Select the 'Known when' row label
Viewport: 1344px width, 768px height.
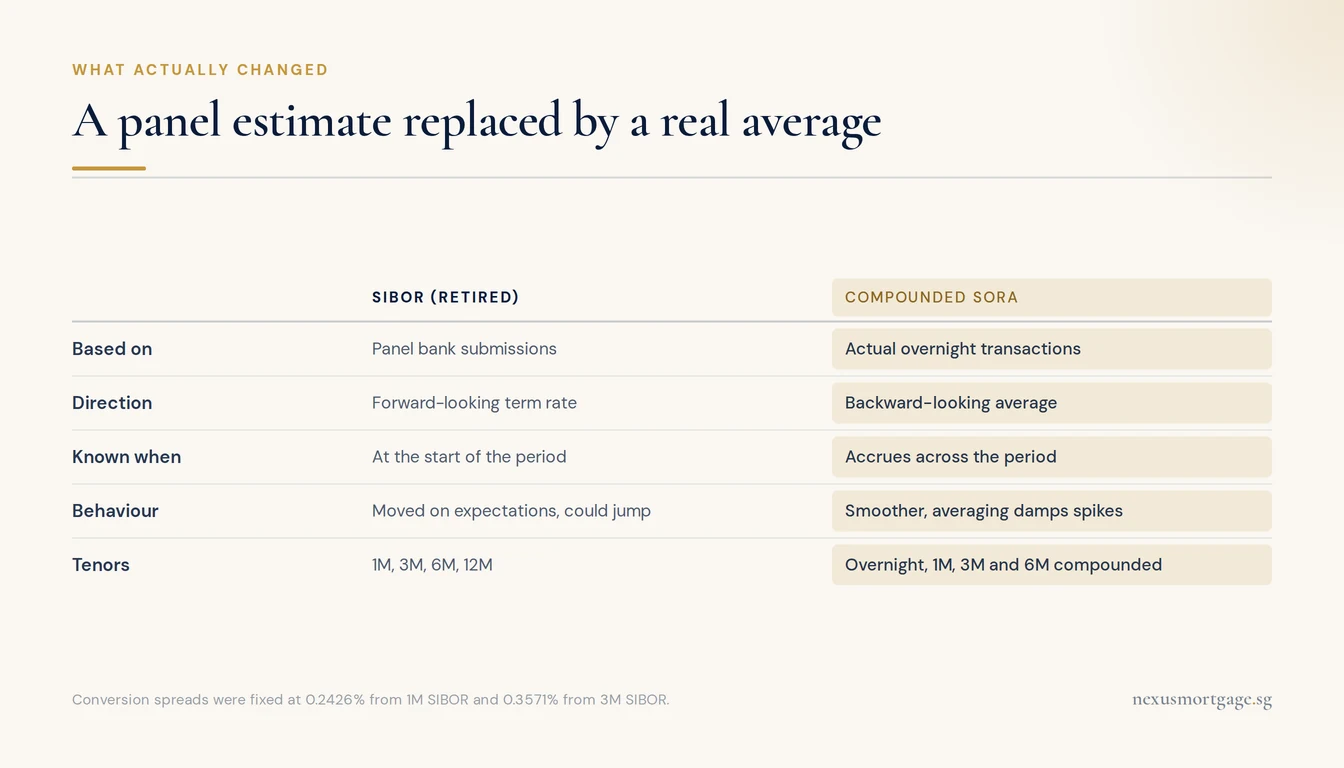click(126, 457)
